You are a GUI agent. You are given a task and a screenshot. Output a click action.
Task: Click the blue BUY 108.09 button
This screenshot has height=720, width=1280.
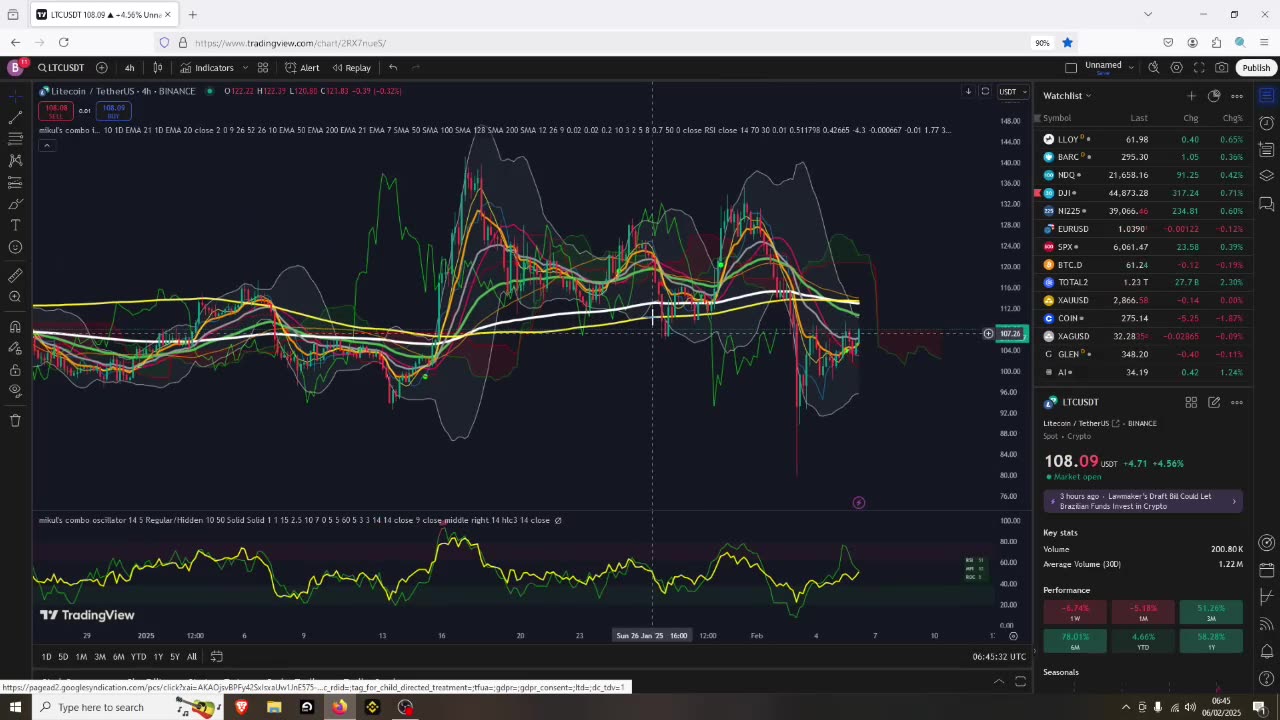[x=114, y=110]
